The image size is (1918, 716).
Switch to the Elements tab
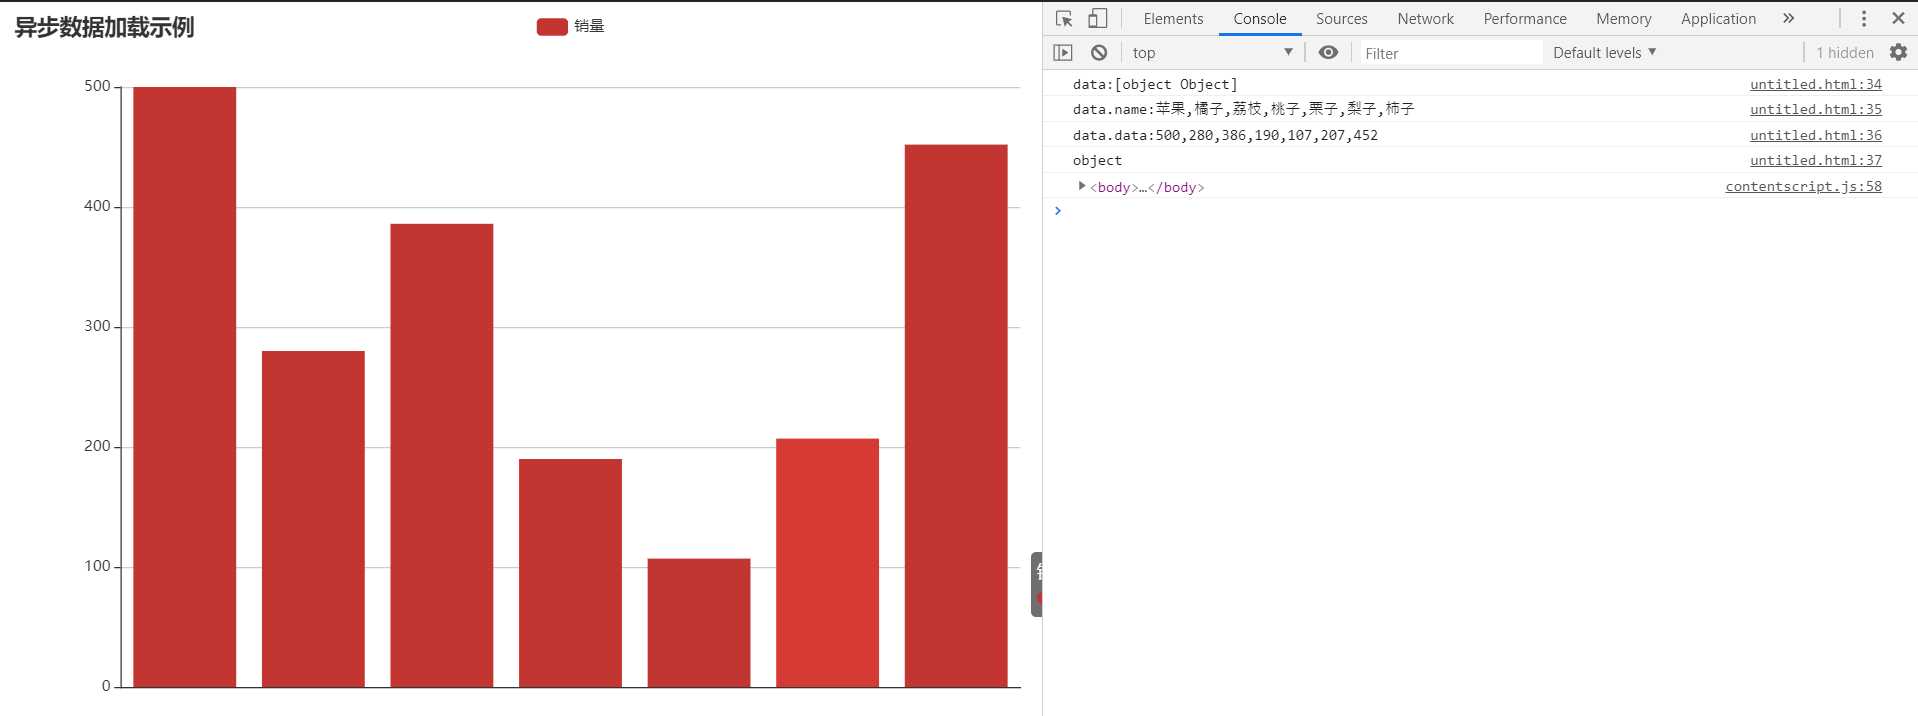pyautogui.click(x=1173, y=19)
